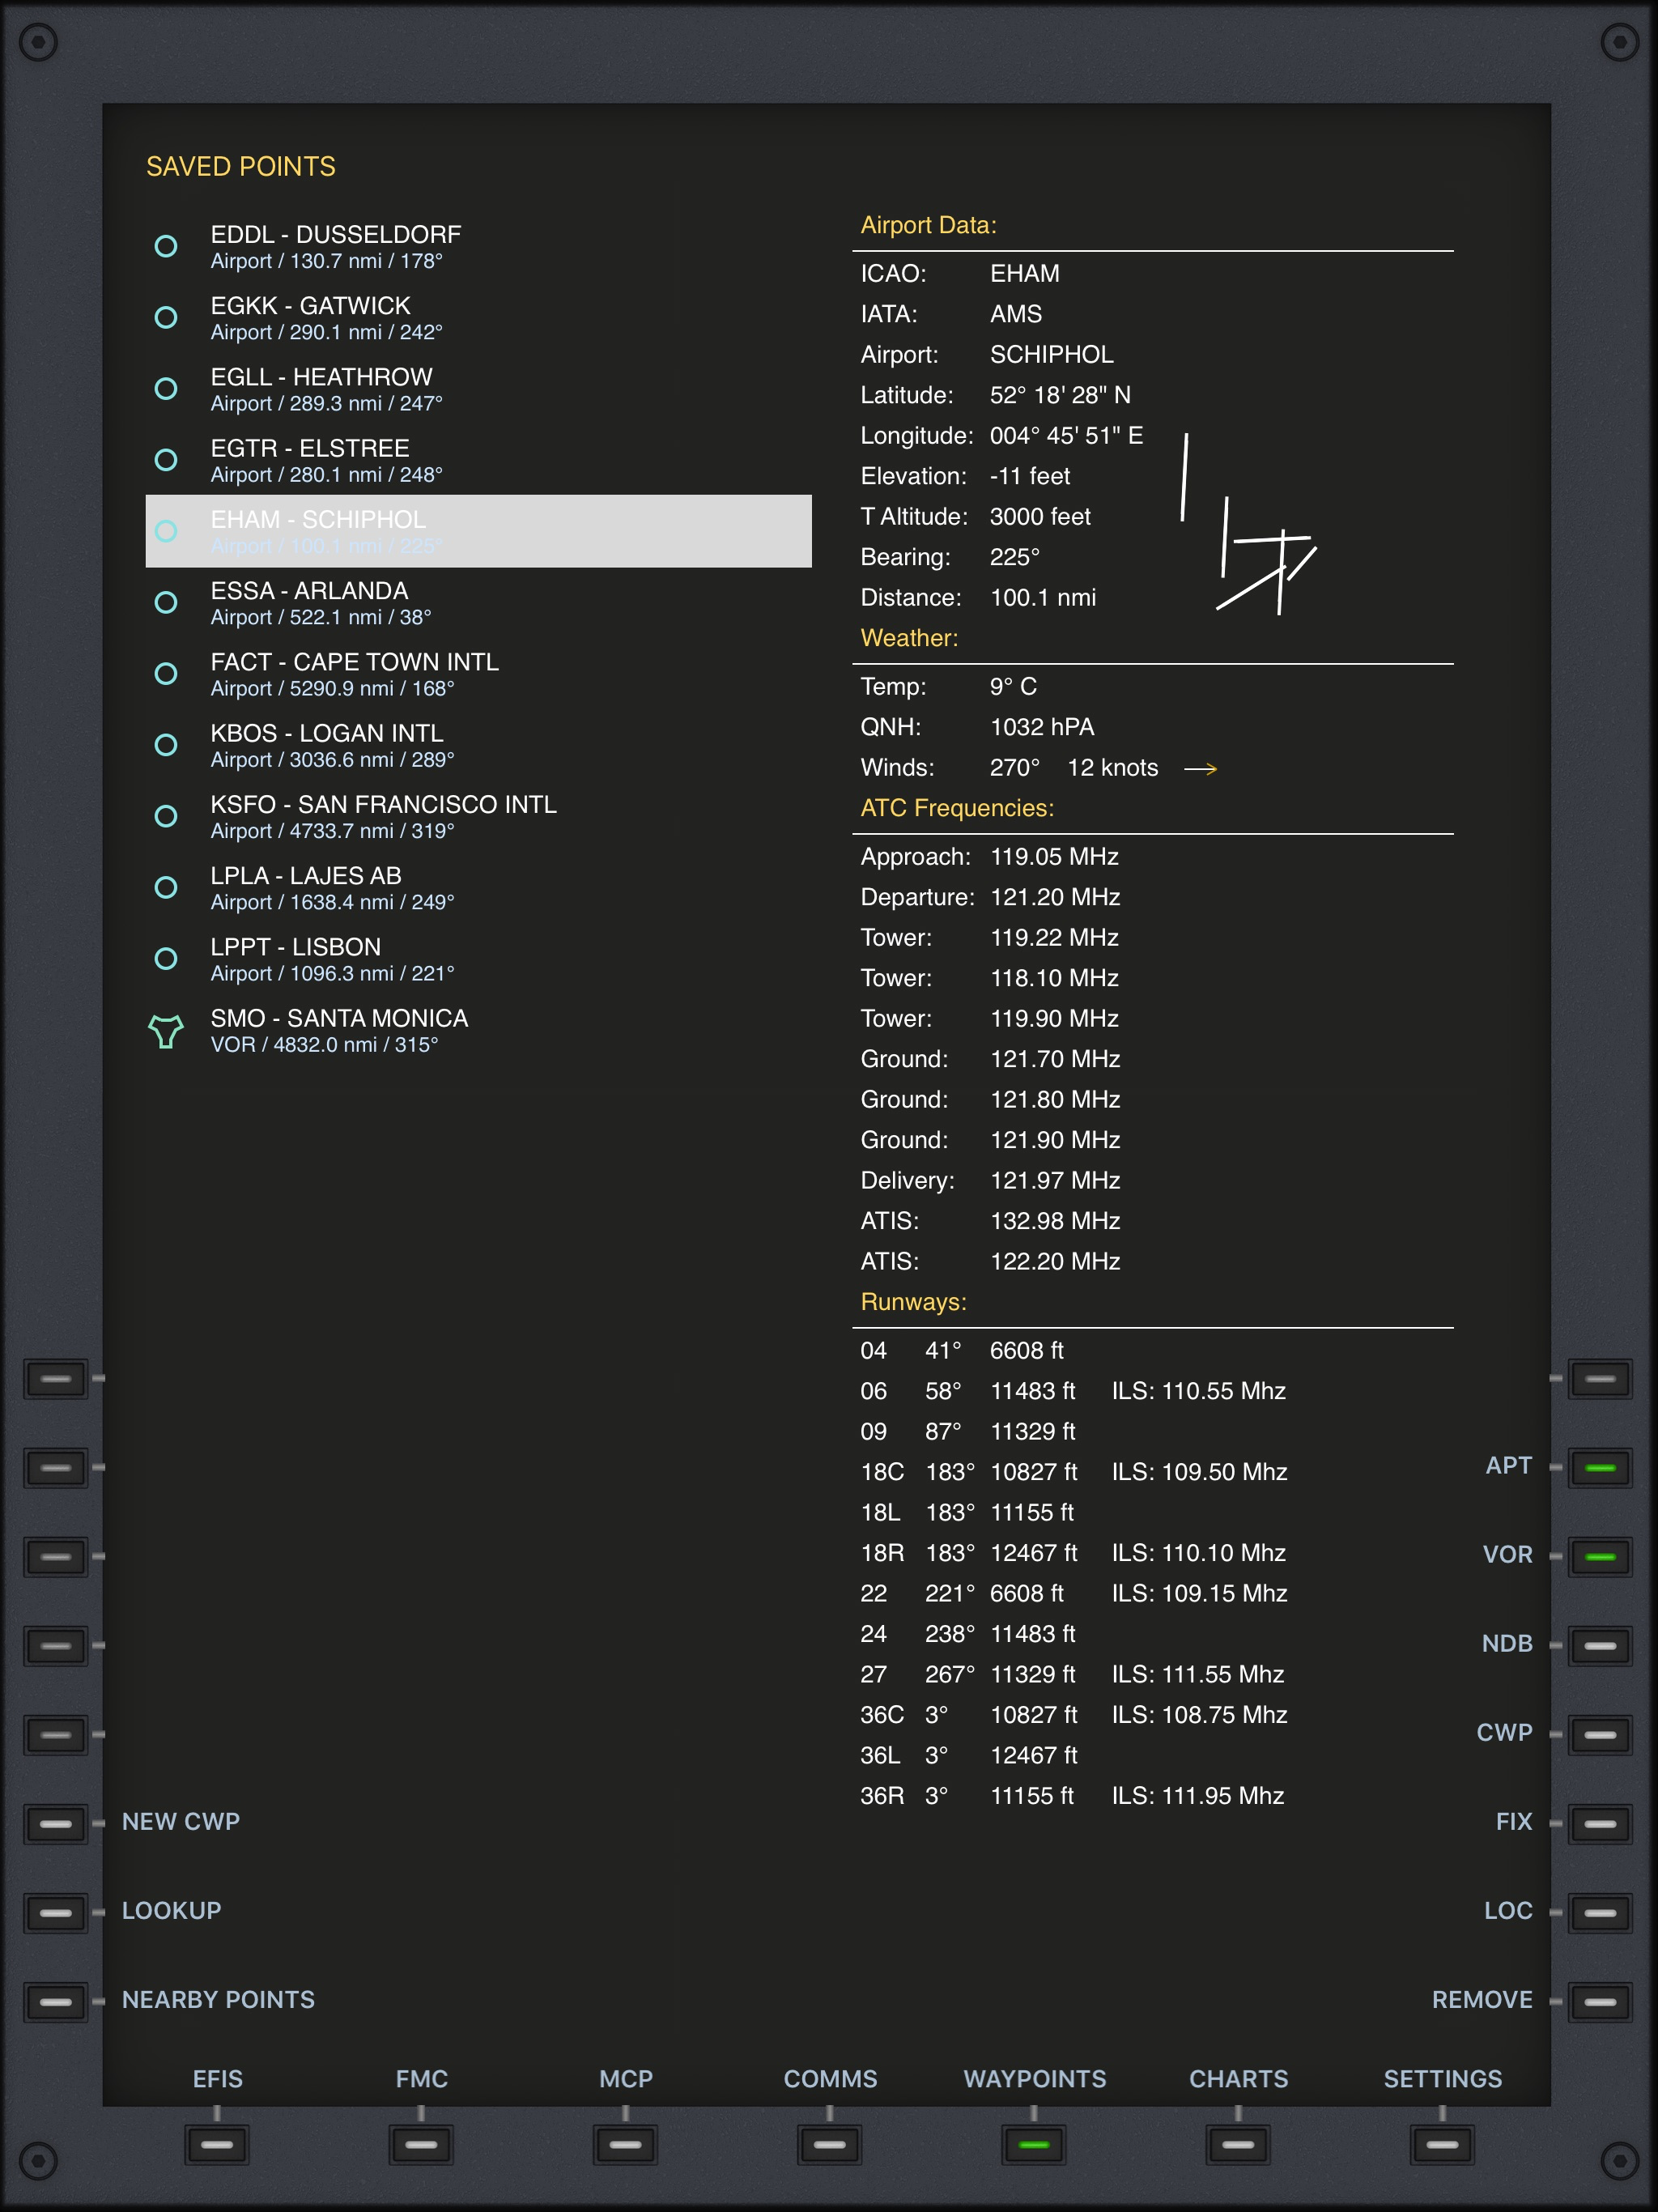1658x2212 pixels.
Task: Click the SMO Santa Monica VOR symbol
Action: pyautogui.click(x=166, y=1031)
